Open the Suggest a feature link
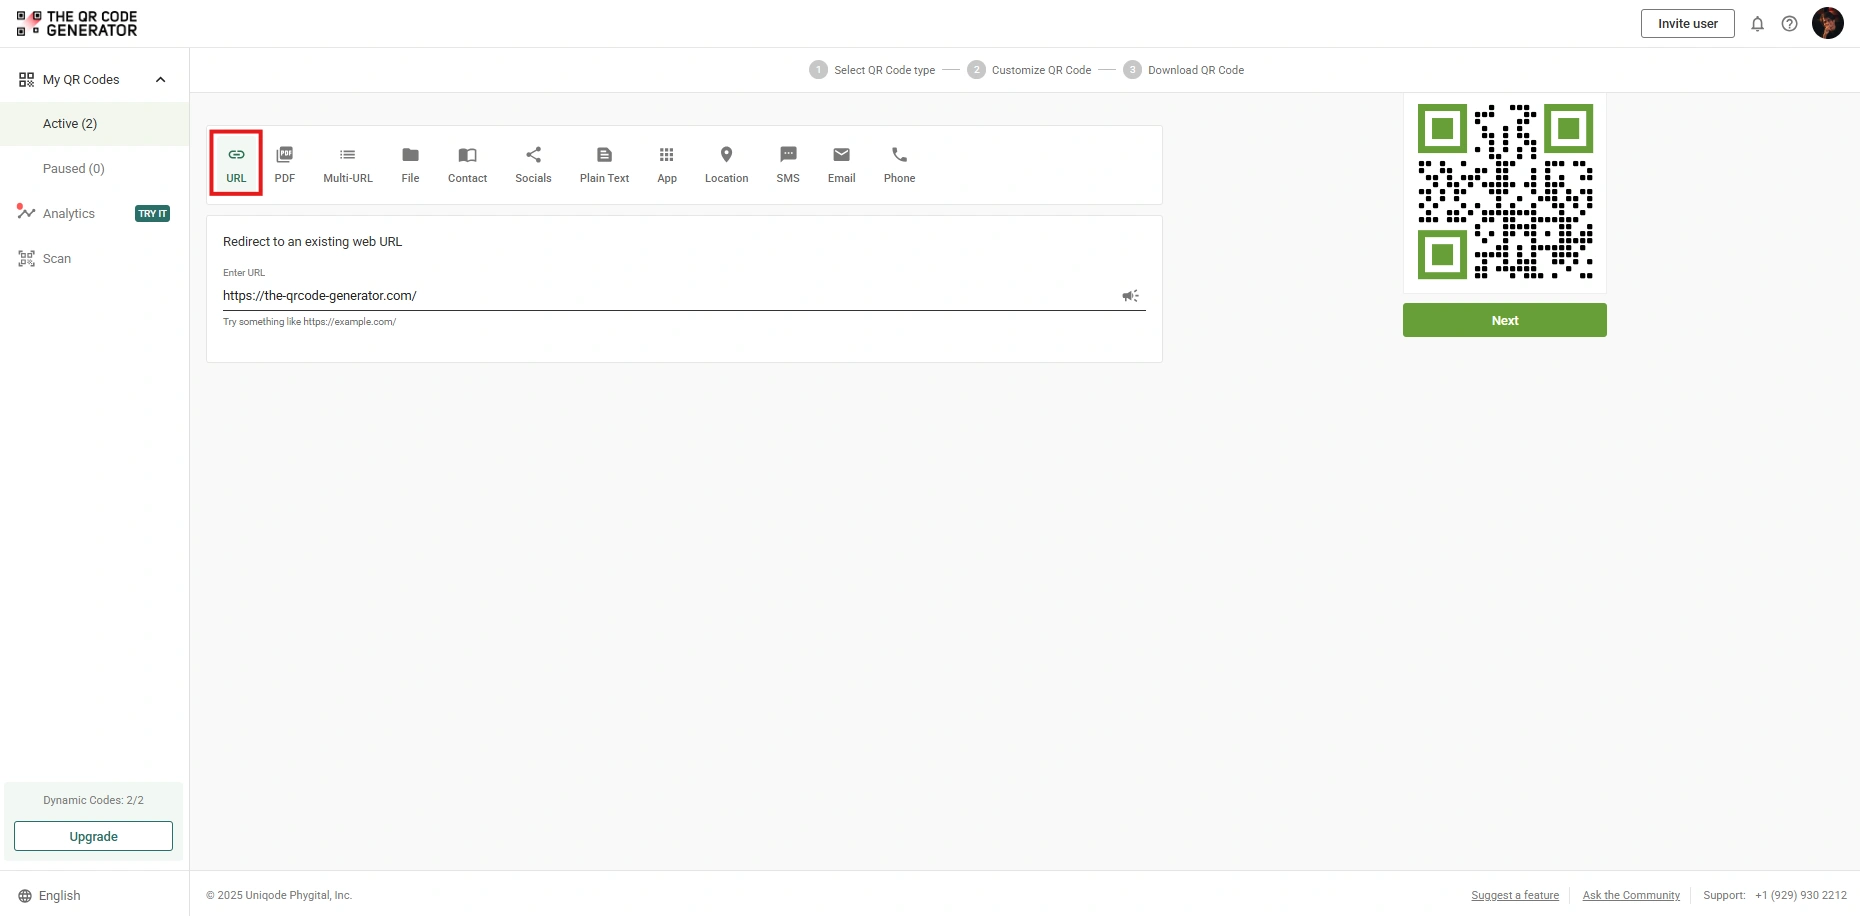 pyautogui.click(x=1515, y=896)
